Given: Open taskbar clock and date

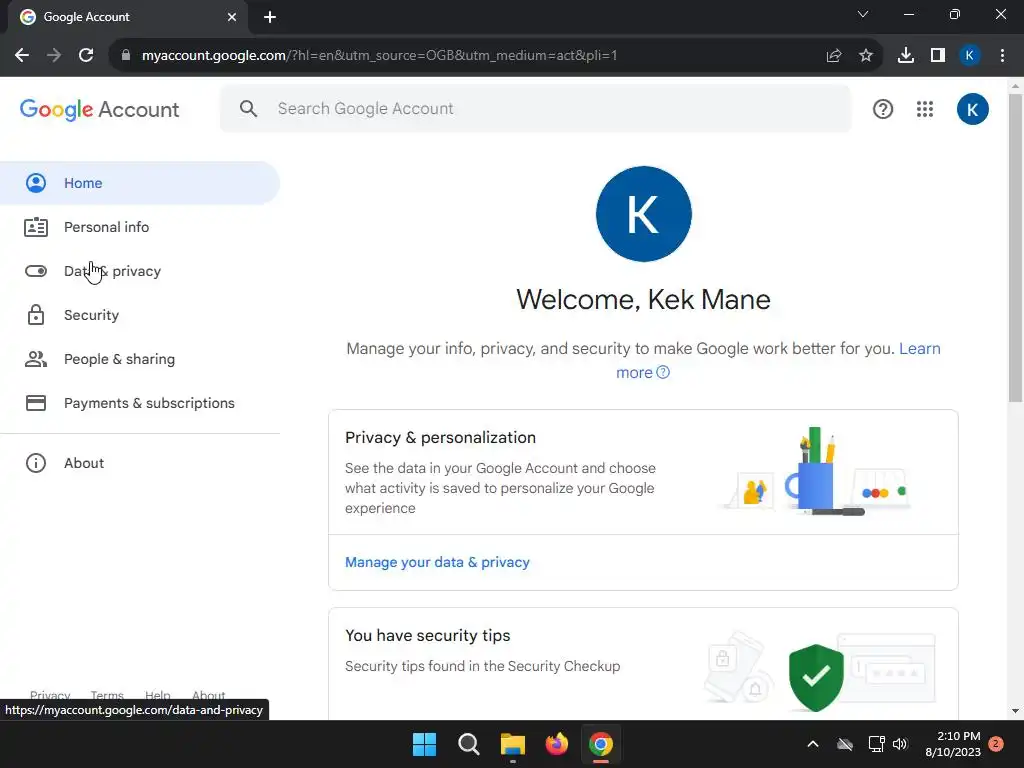Looking at the screenshot, I should tap(953, 744).
